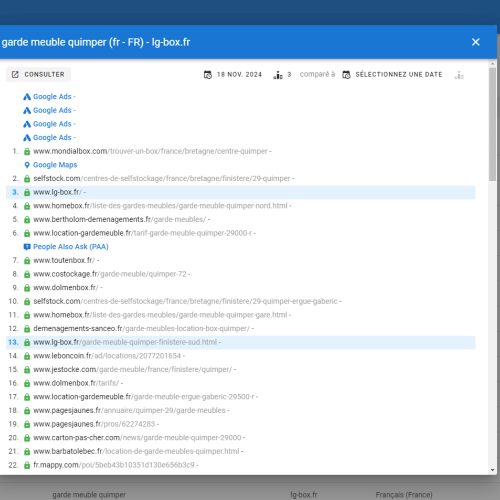The height and width of the screenshot is (500, 500).
Task: Open the rank 13 lg-box.fr finistere-sud link
Action: click(x=125, y=342)
